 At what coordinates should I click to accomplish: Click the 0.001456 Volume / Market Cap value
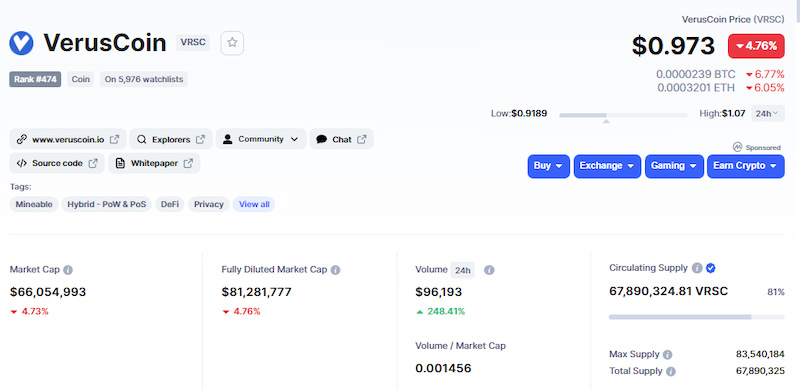click(x=443, y=368)
